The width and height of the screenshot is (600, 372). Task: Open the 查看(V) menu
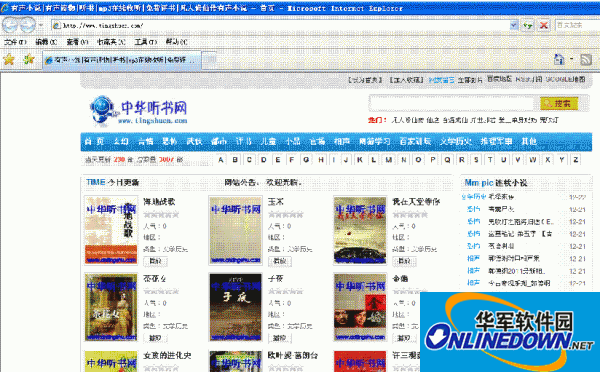77,42
